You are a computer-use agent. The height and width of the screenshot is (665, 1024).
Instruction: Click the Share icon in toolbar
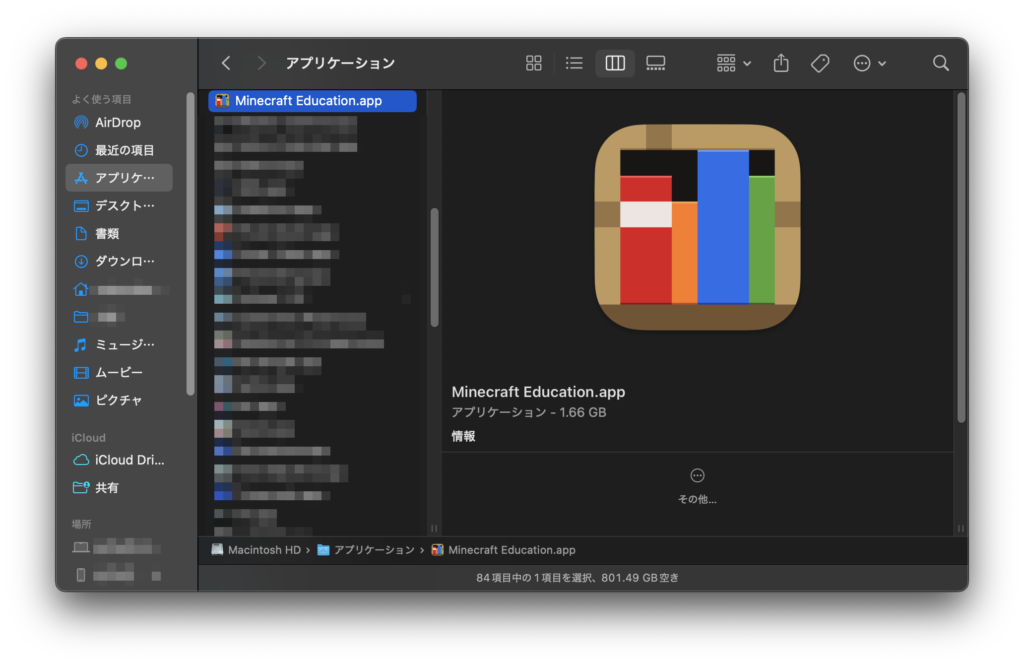coord(781,63)
